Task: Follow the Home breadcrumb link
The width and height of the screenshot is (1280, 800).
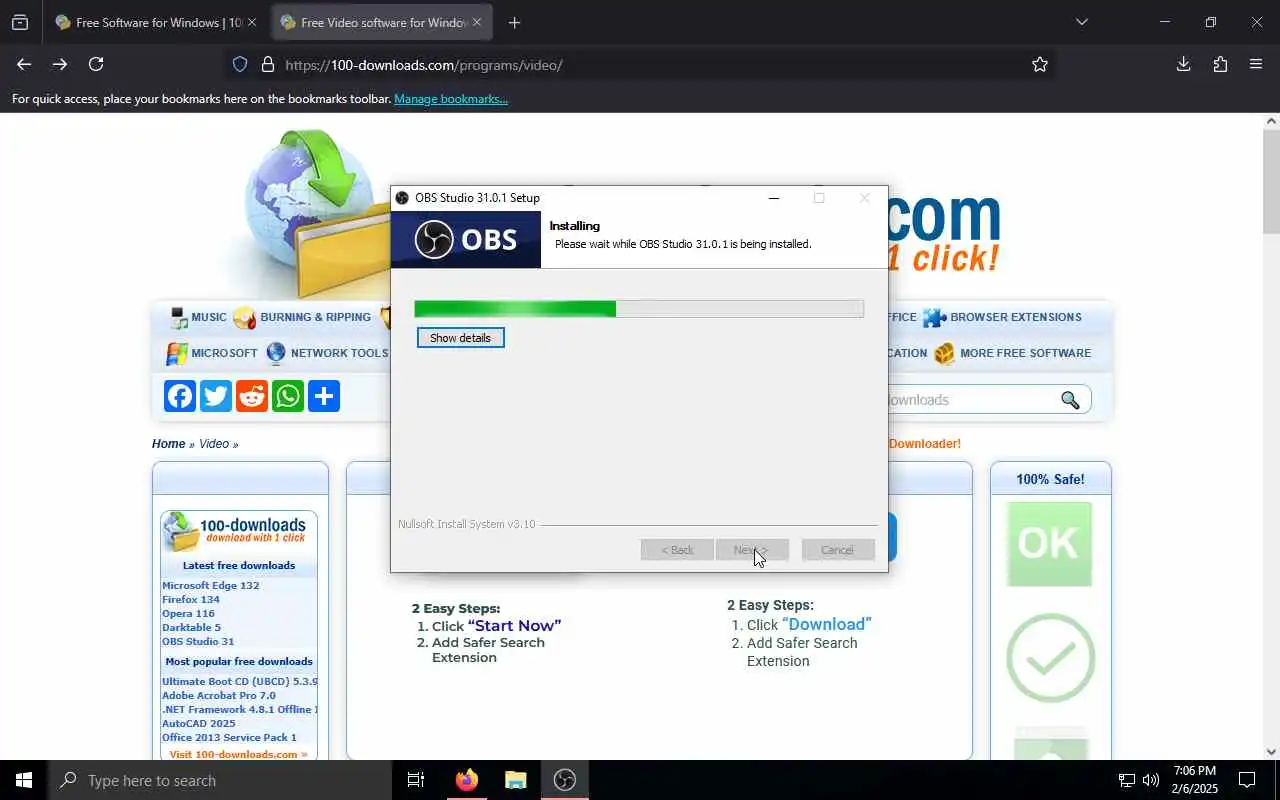Action: (168, 444)
